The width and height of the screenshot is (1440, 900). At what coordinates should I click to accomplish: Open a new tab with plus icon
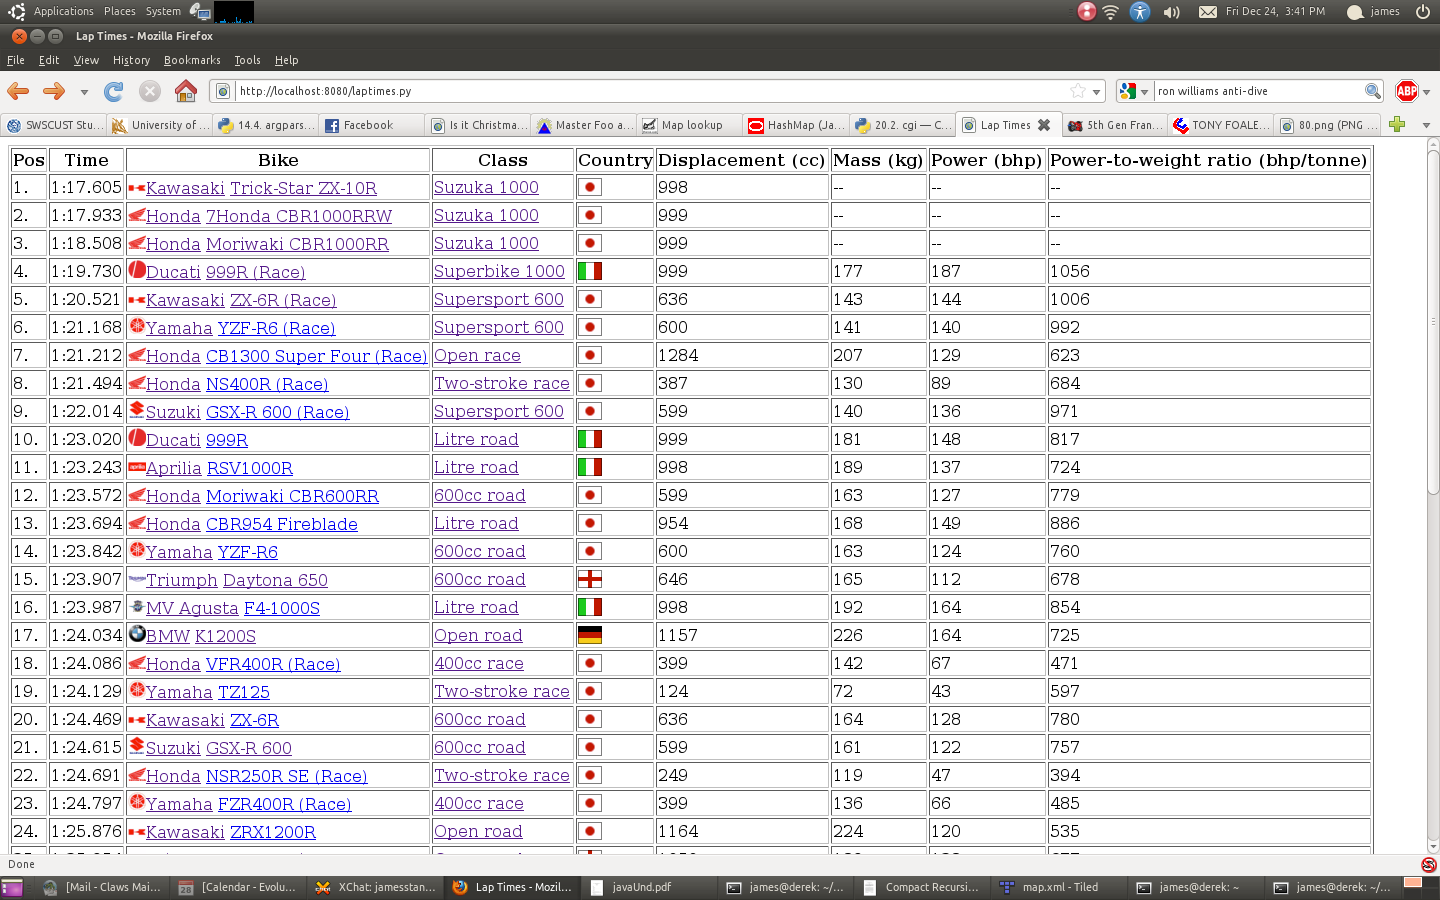tap(1397, 124)
